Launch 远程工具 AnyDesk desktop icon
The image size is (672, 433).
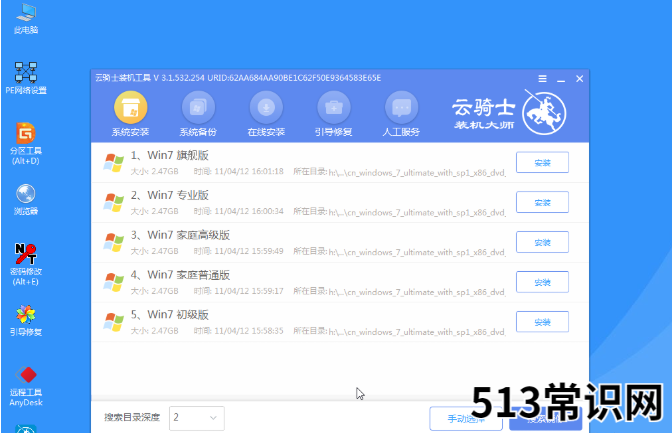26,386
